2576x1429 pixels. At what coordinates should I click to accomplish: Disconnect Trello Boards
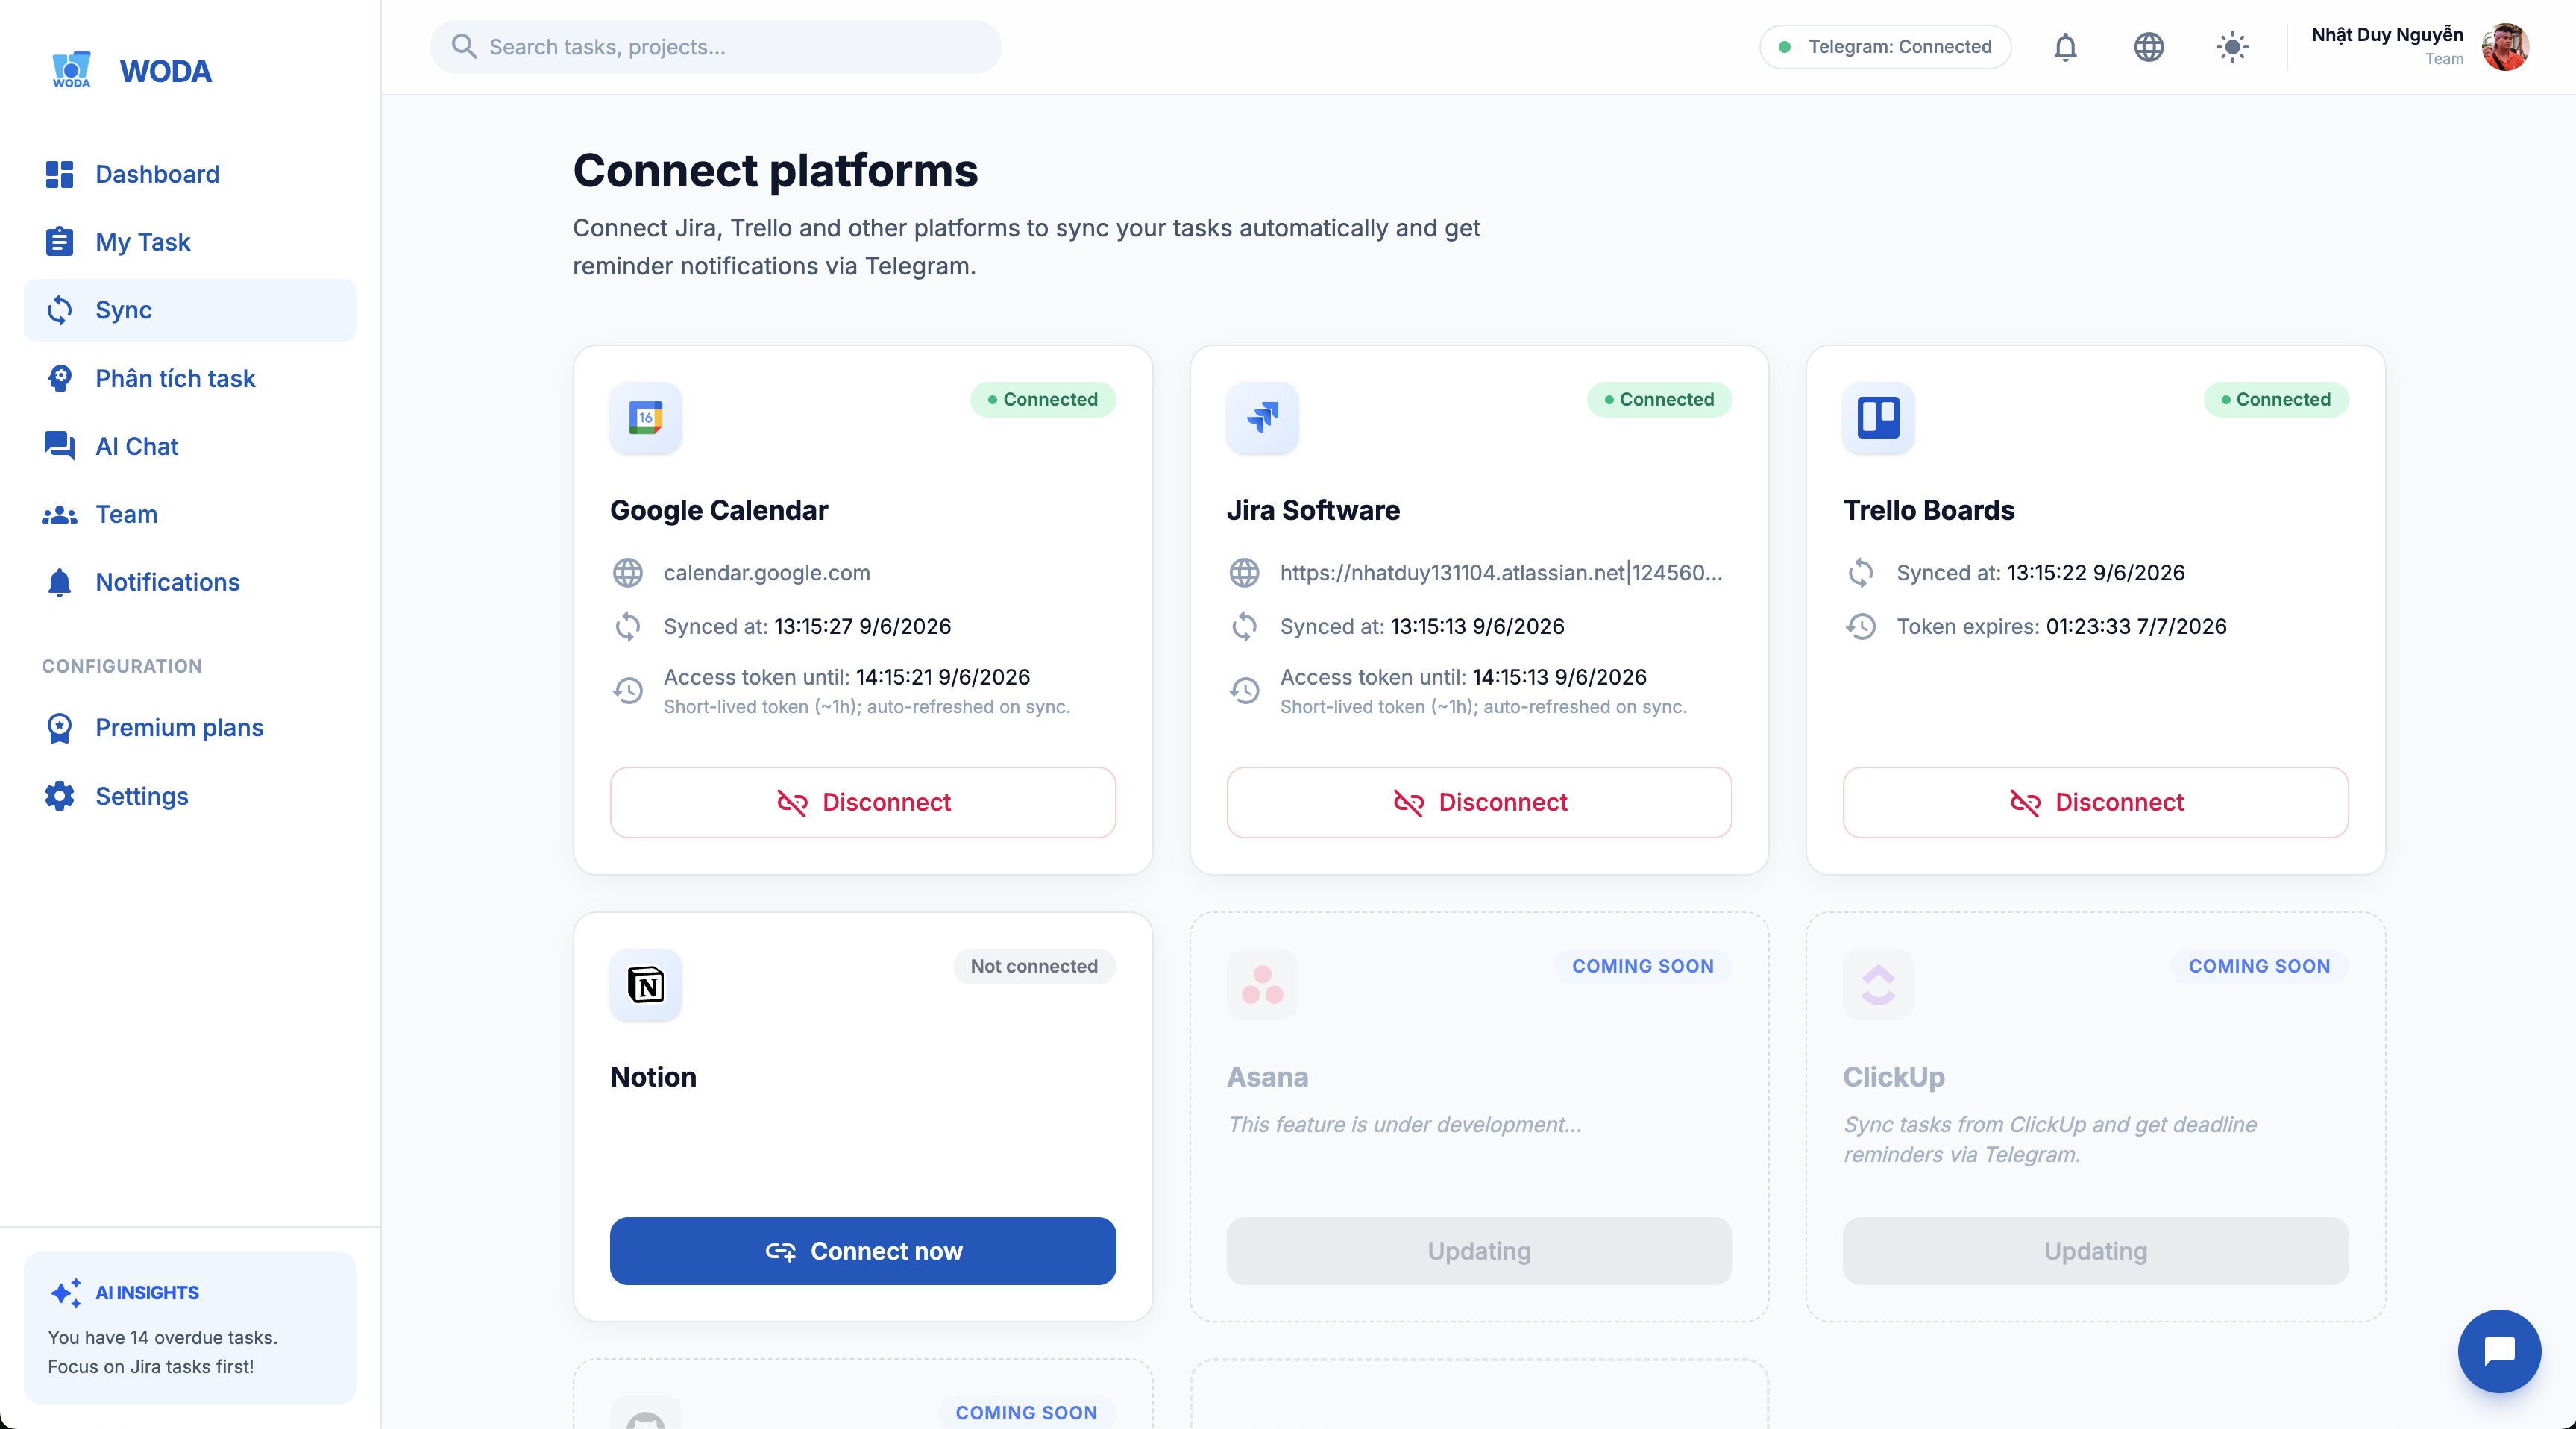coord(2095,802)
